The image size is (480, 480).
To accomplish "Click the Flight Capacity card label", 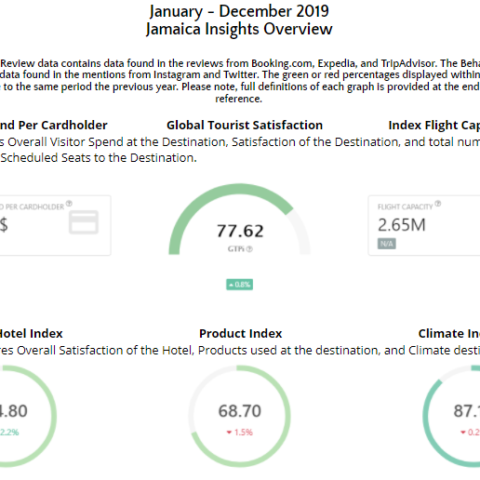I will (x=405, y=207).
